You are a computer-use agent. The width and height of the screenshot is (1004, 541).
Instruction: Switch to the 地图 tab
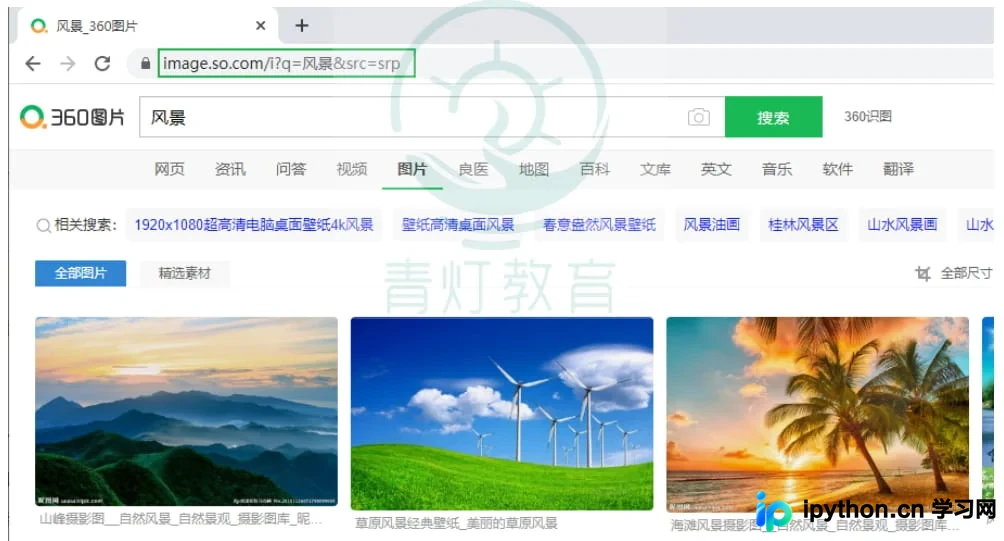[x=534, y=169]
